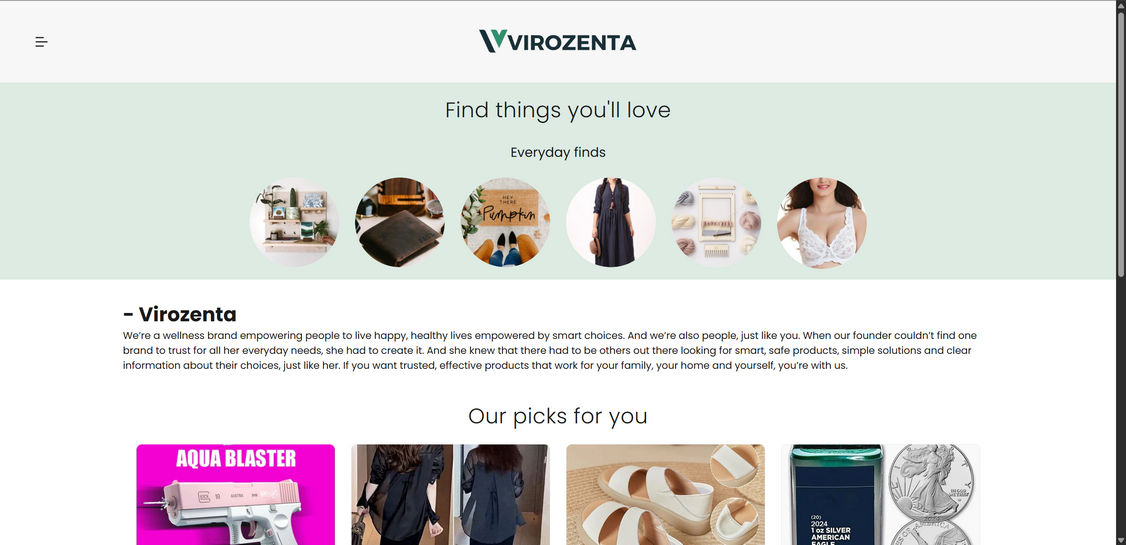Open the Hey There Pumpkin doormat circle
This screenshot has width=1126, height=545.
(505, 222)
